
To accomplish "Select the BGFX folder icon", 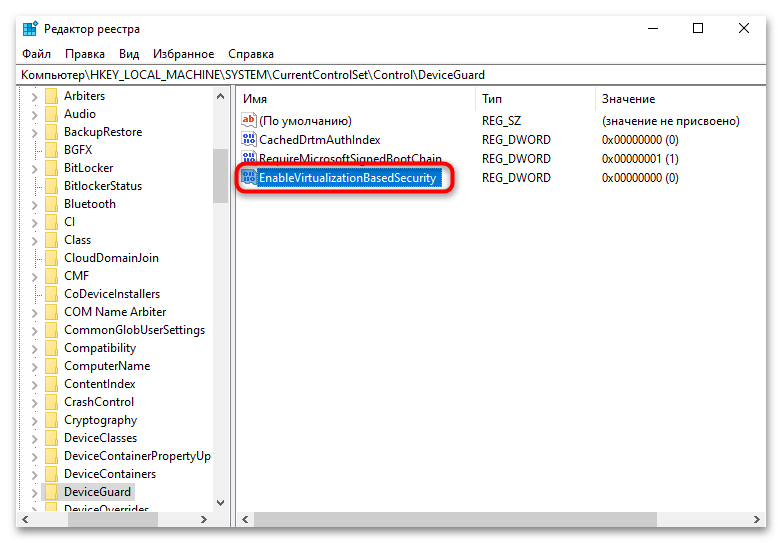I will click(51, 150).
